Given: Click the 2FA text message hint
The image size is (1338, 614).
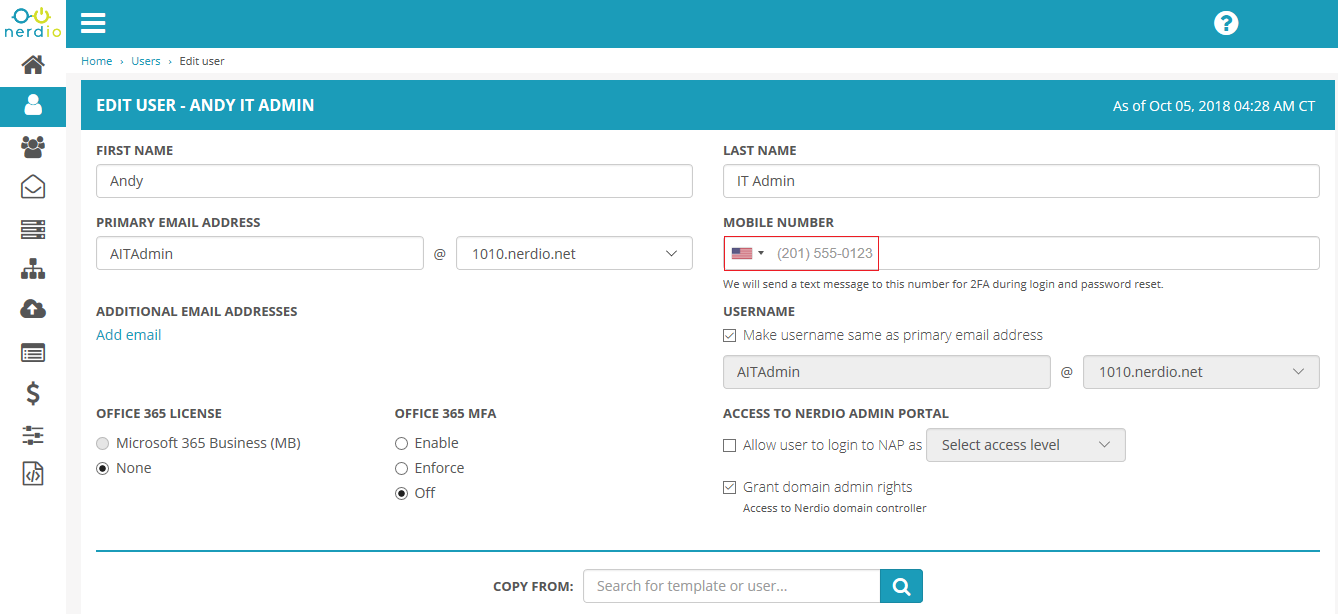Looking at the screenshot, I should (943, 284).
